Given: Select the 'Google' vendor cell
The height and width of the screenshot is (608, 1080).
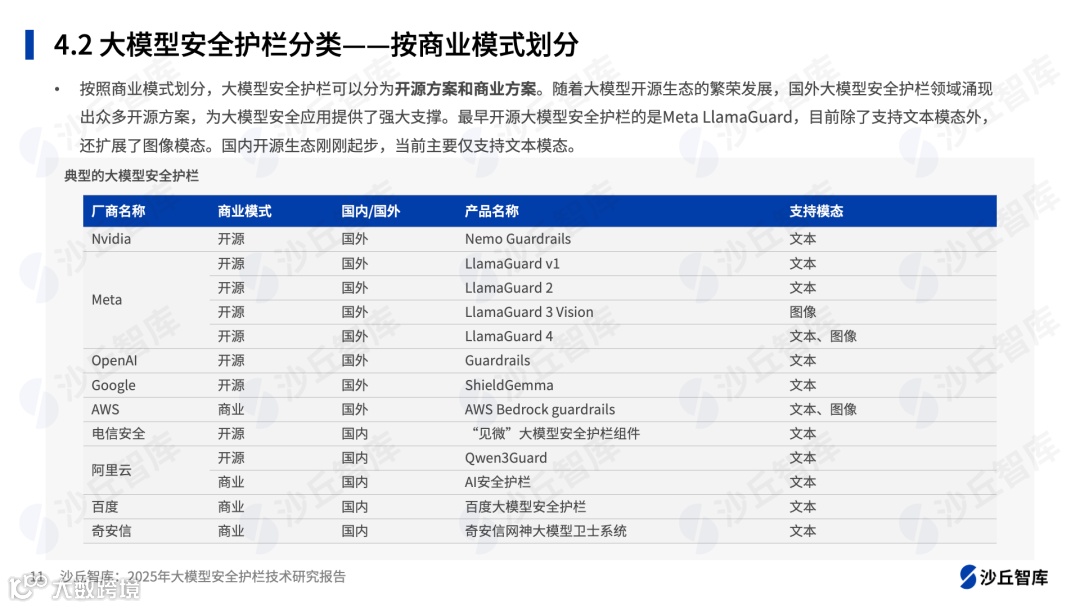Looking at the screenshot, I should tap(114, 386).
